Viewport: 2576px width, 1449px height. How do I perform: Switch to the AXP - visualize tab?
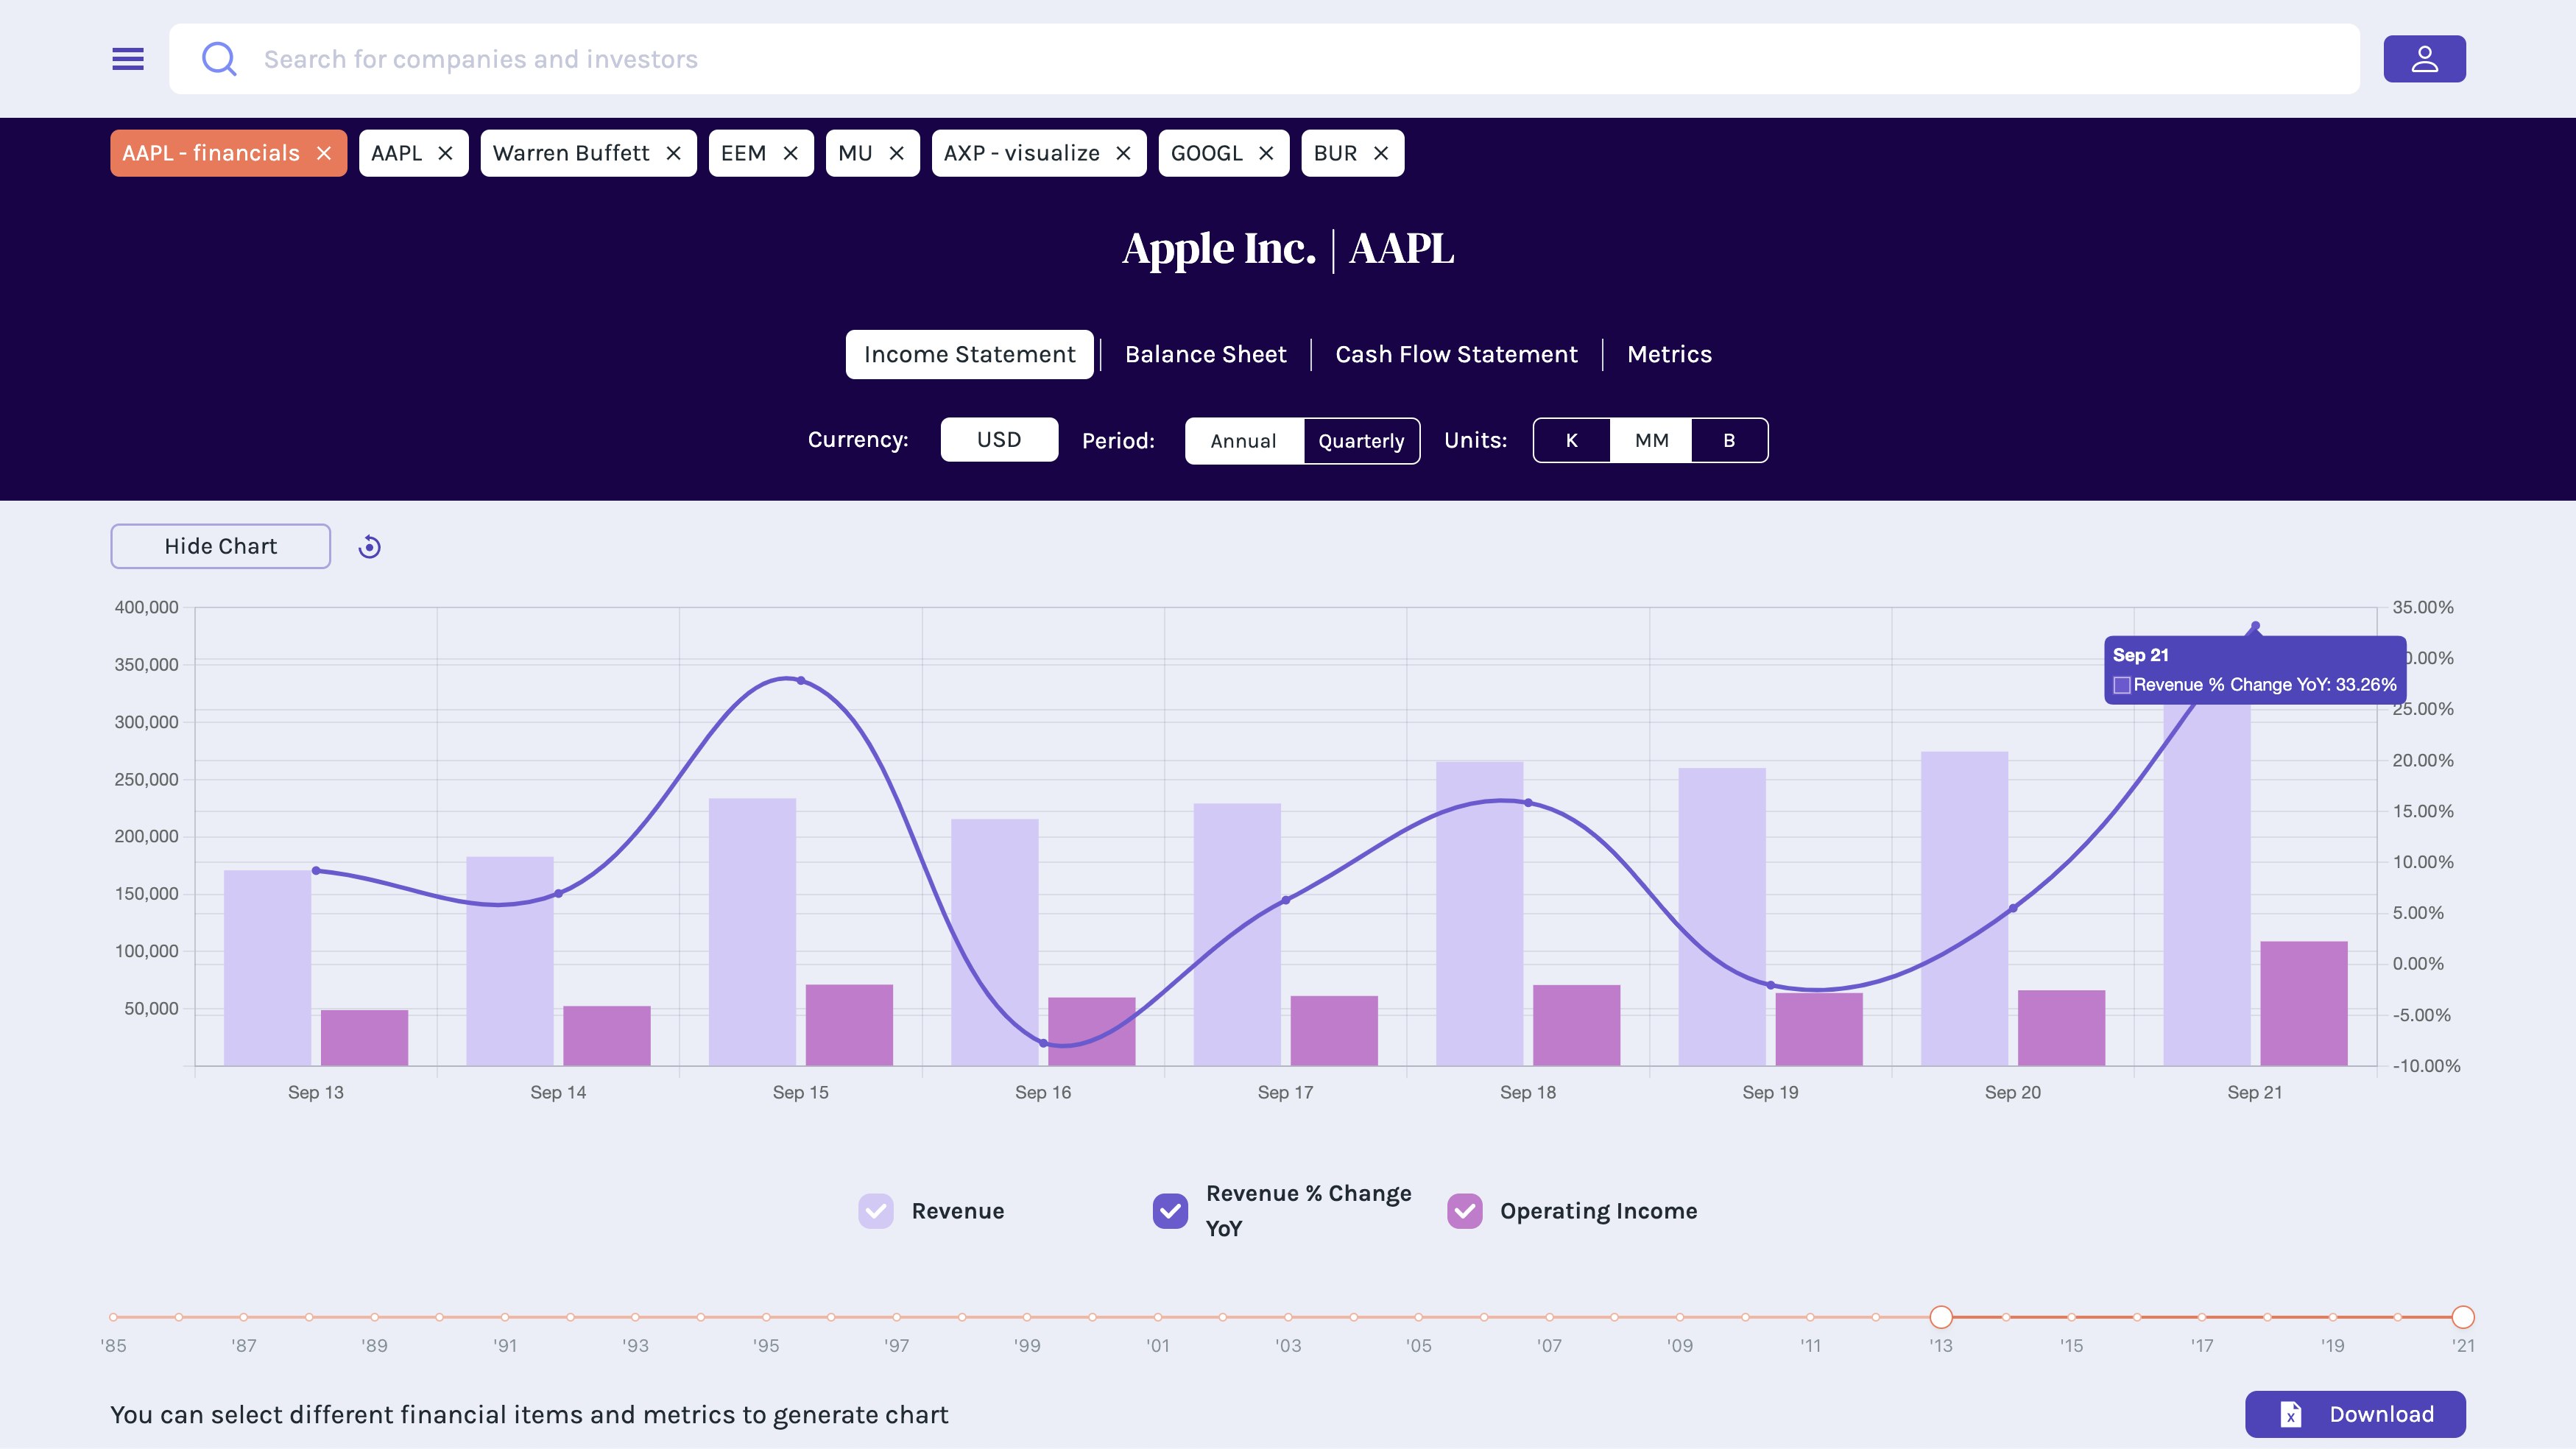click(1022, 153)
